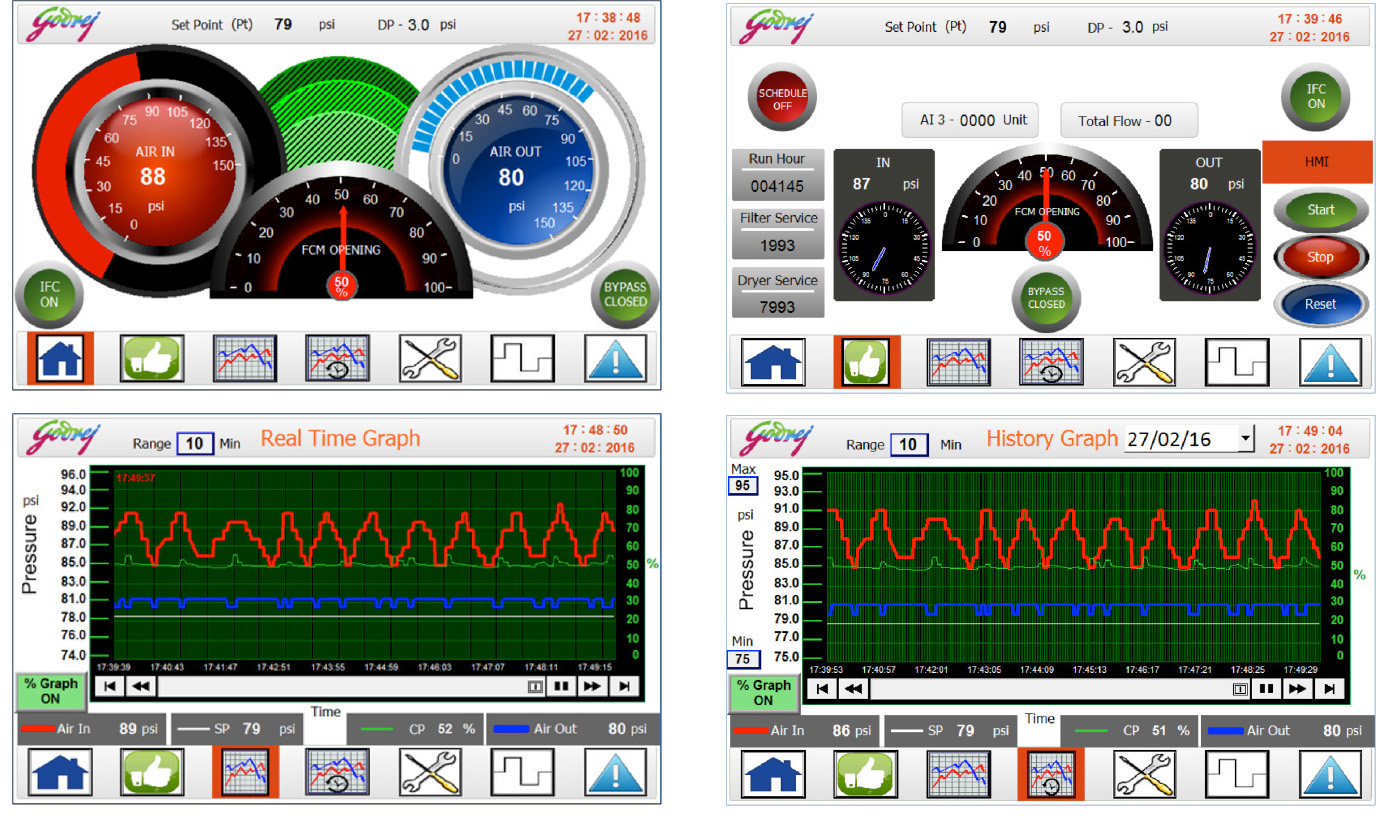Open history graph icon on Real Time Graph screen
Image resolution: width=1400 pixels, height=830 pixels.
pos(337,772)
